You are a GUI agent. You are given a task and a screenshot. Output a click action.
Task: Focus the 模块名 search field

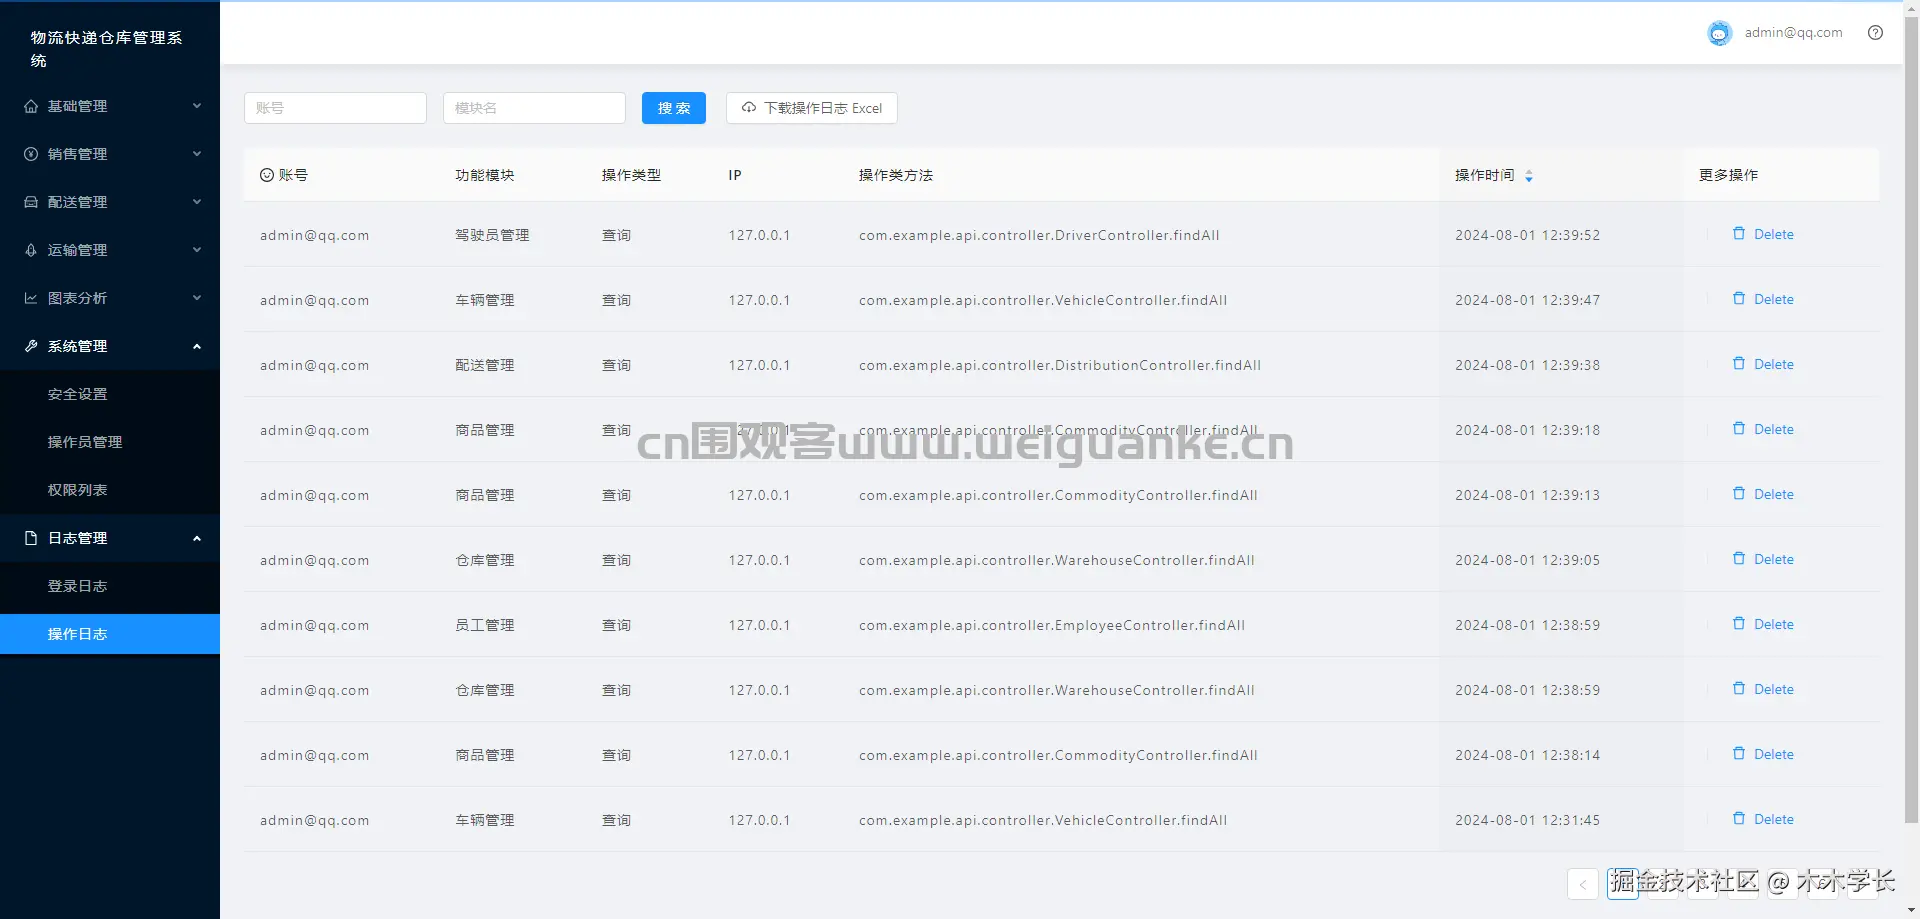click(534, 108)
